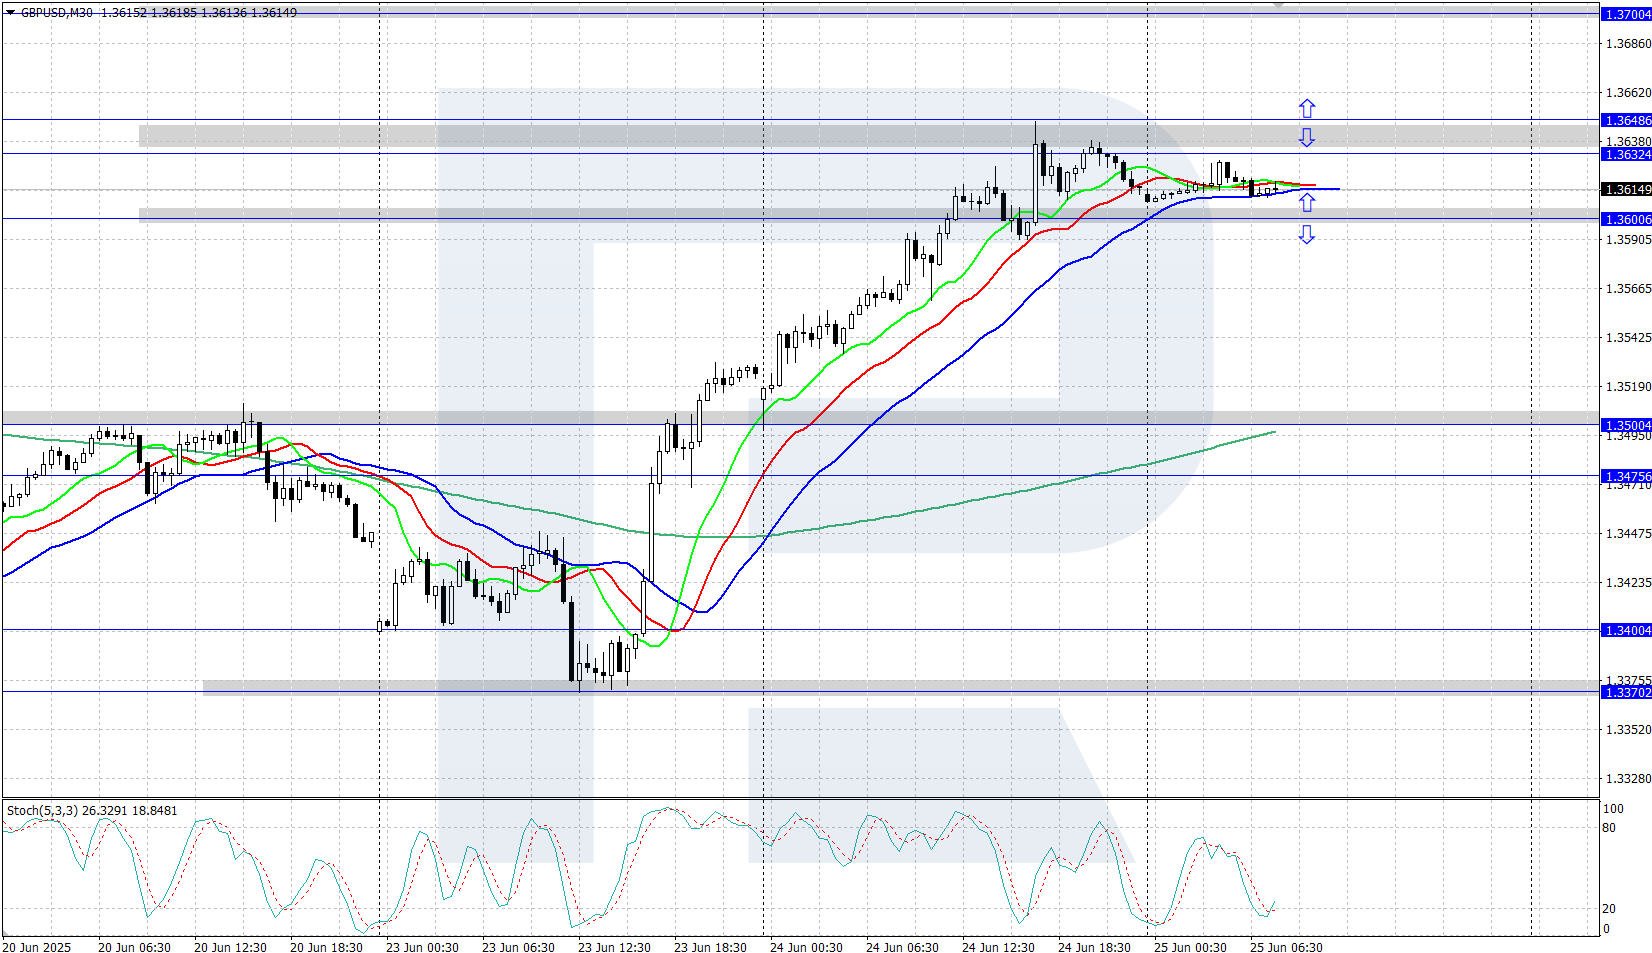
Task: Click the 1.33702 price level label
Action: (x=1627, y=693)
